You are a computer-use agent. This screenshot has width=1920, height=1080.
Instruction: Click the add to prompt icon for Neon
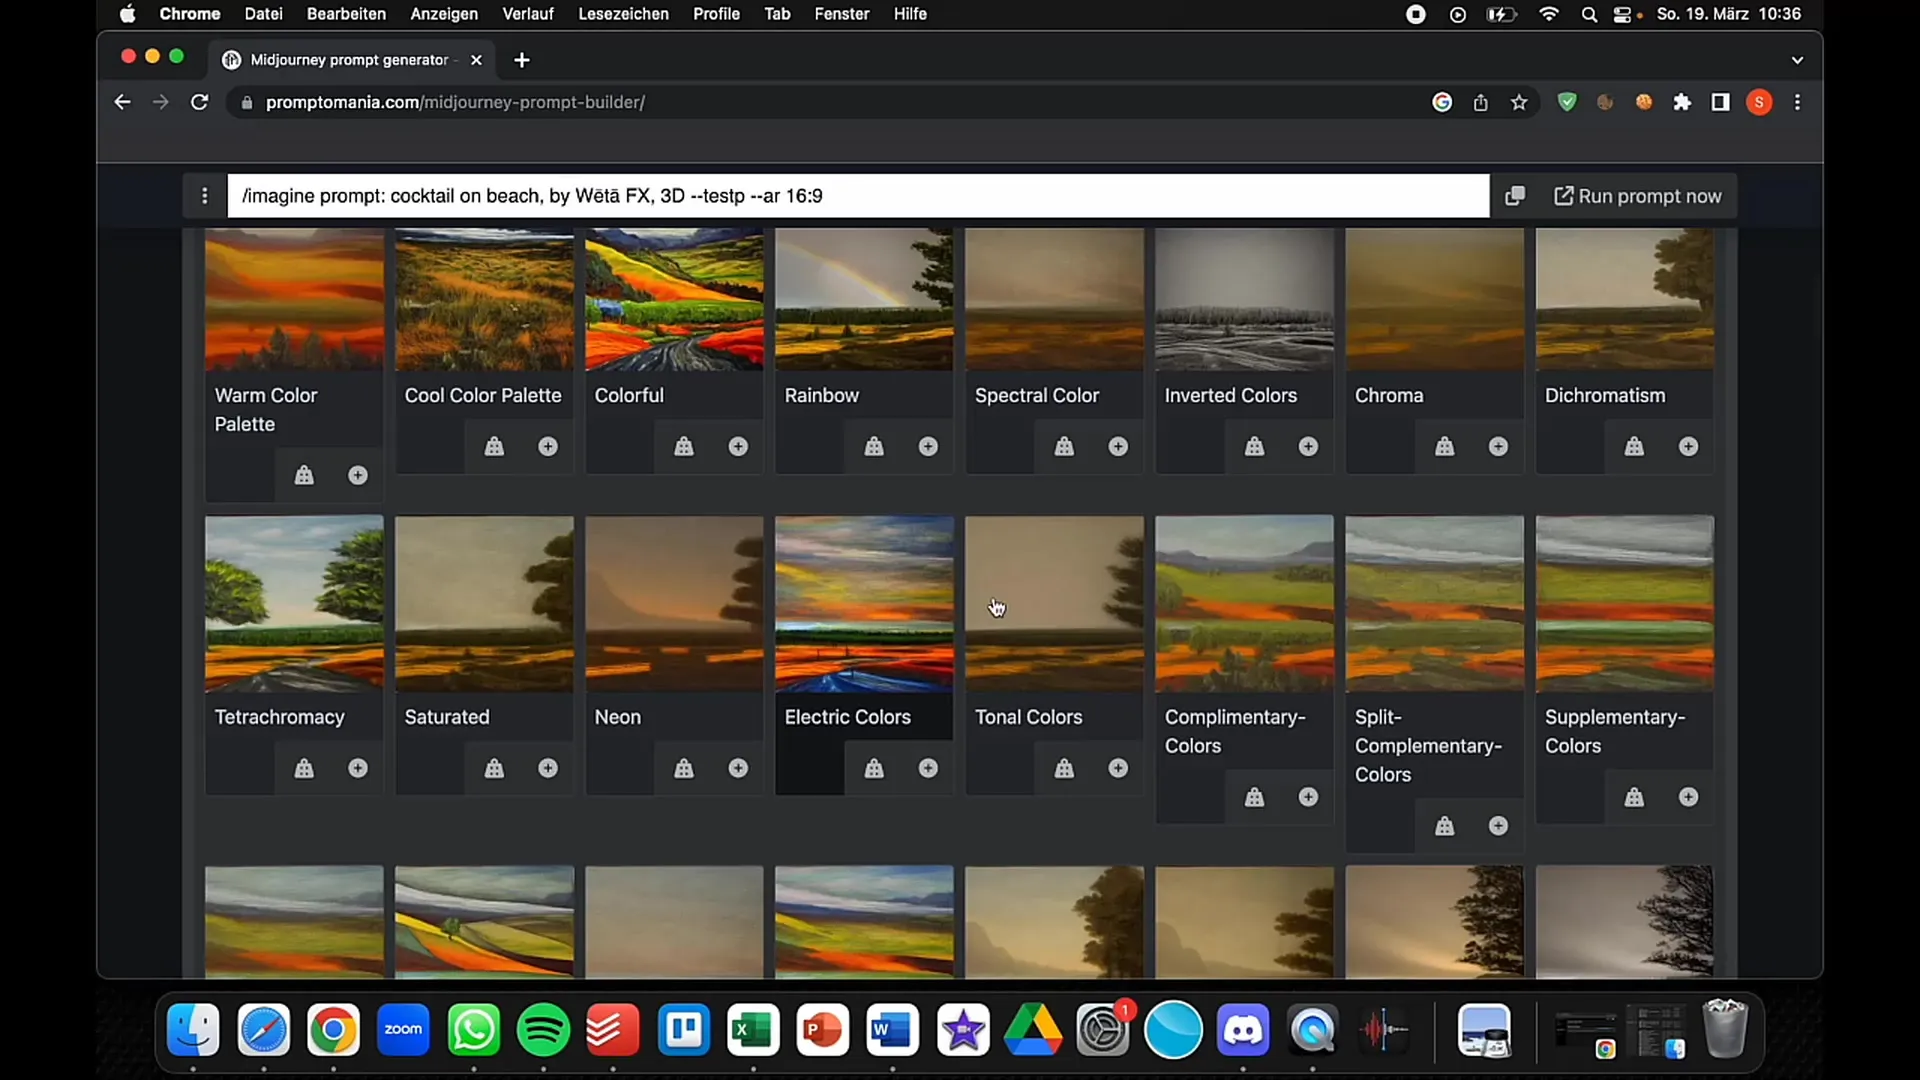[738, 767]
